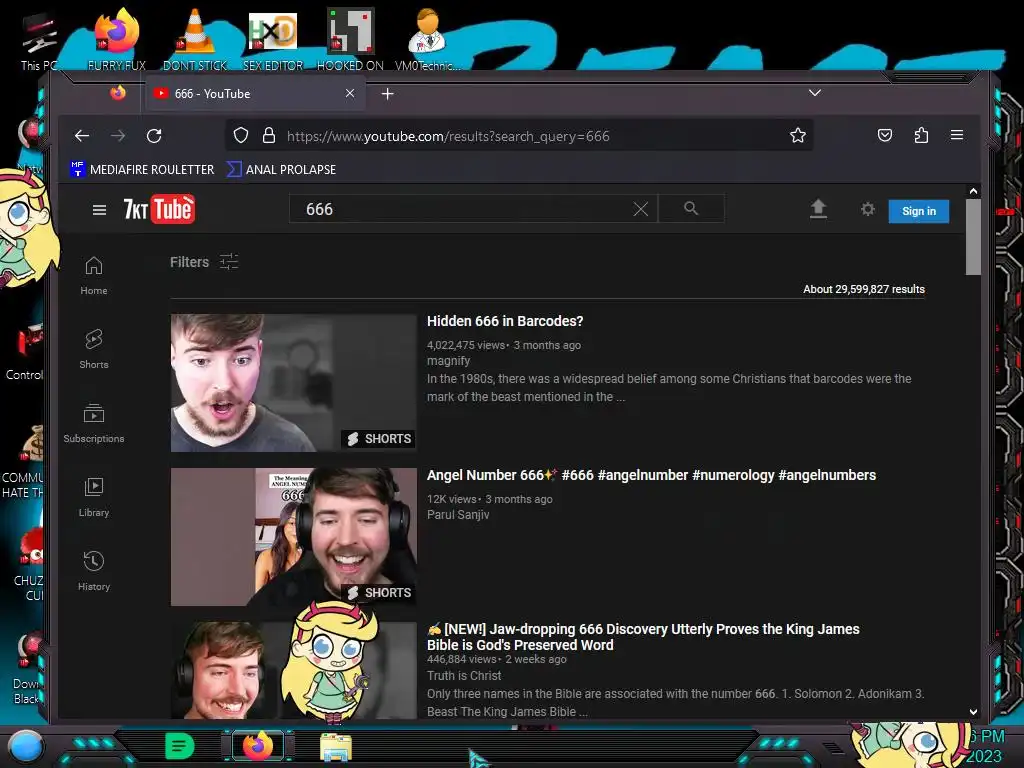Screen dimensions: 1024x768
Task: Open the tracking protection shield icon
Action: point(241,136)
